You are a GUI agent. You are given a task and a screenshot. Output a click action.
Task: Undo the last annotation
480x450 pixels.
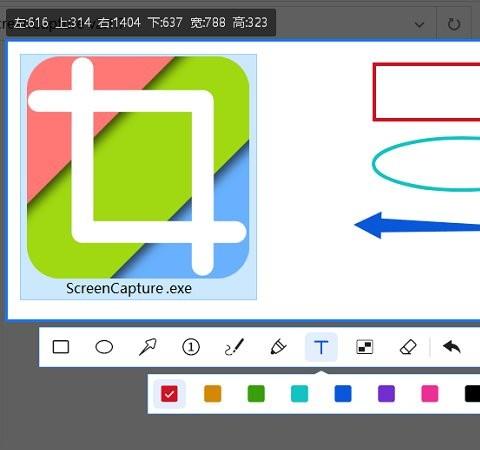point(452,347)
